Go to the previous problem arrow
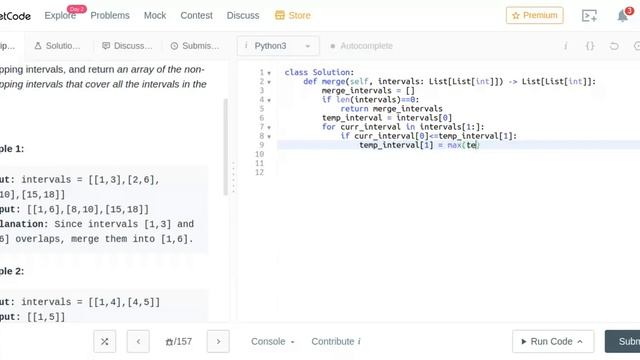The height and width of the screenshot is (360, 640). pos(138,341)
